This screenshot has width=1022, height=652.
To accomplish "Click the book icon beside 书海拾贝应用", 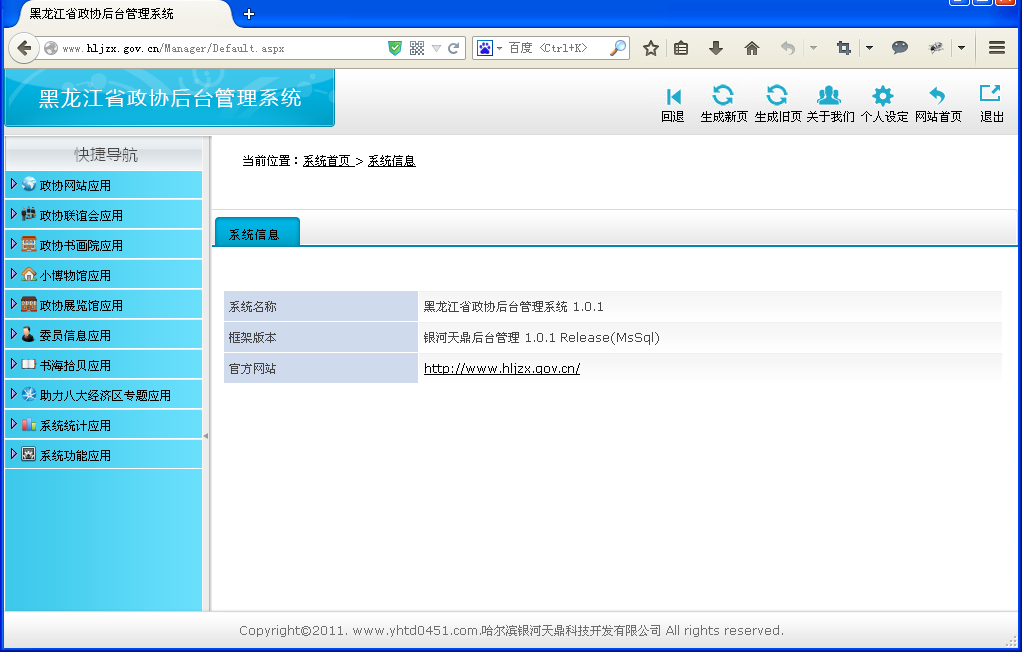I will coord(29,364).
